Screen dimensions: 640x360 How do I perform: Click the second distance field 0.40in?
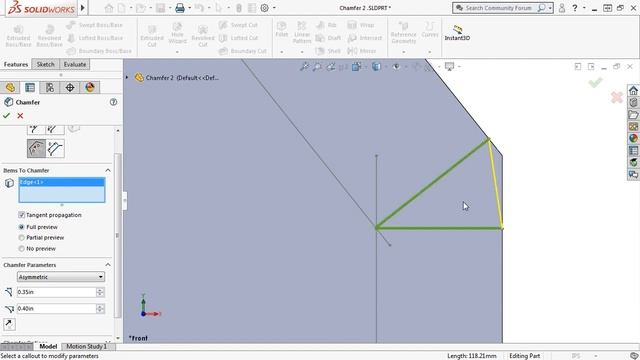click(x=56, y=309)
